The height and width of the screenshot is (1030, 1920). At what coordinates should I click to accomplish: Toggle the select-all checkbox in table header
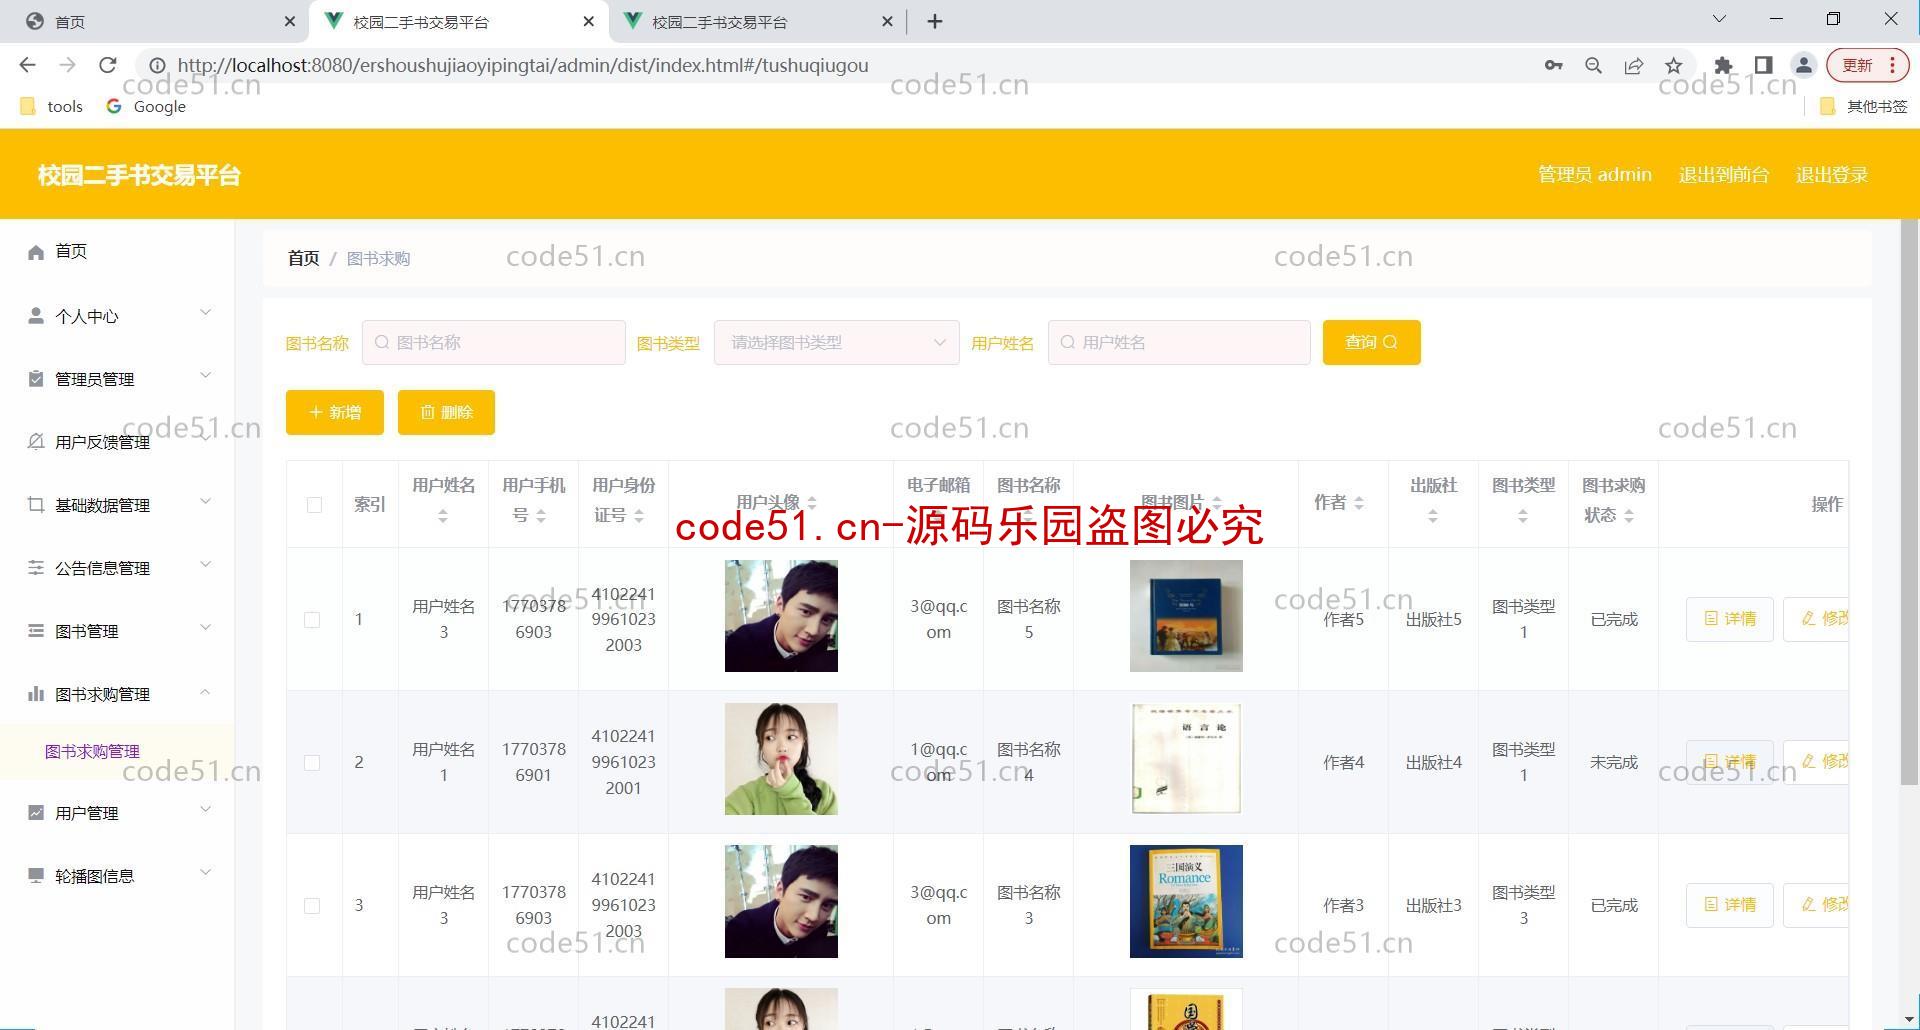point(314,505)
